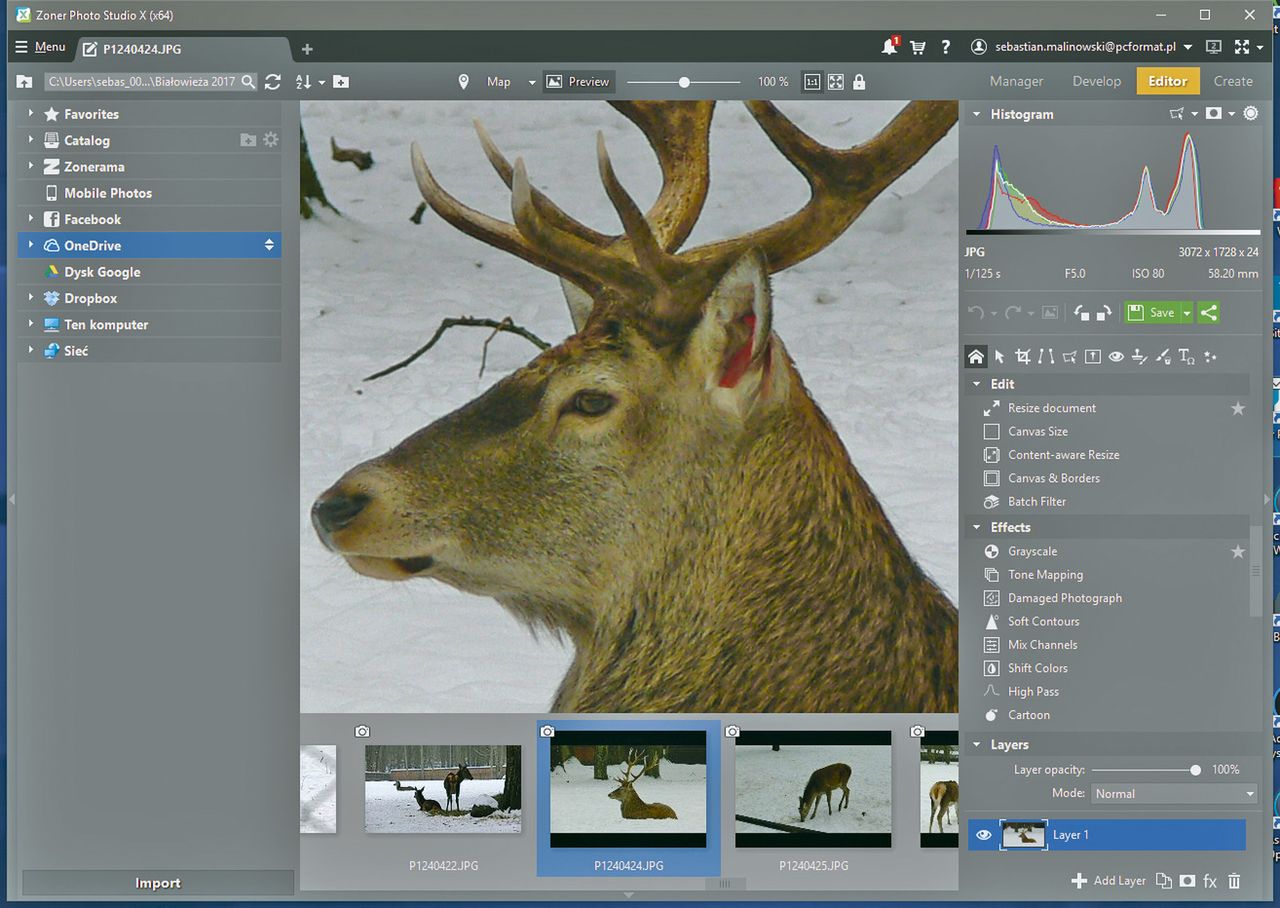
Task: Toggle favorite star for Resize document
Action: pos(1238,408)
